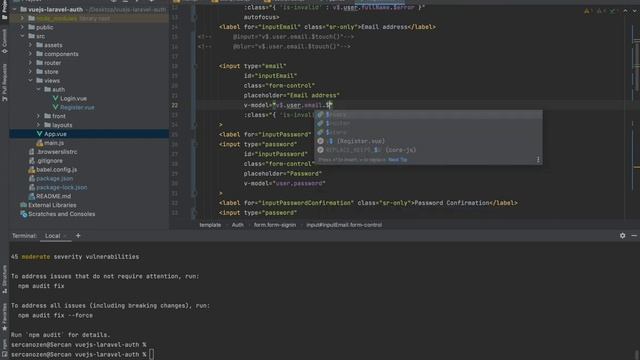This screenshot has height=360, width=640.
Task: Click the App.vue Vue file icon
Action: pos(40,134)
